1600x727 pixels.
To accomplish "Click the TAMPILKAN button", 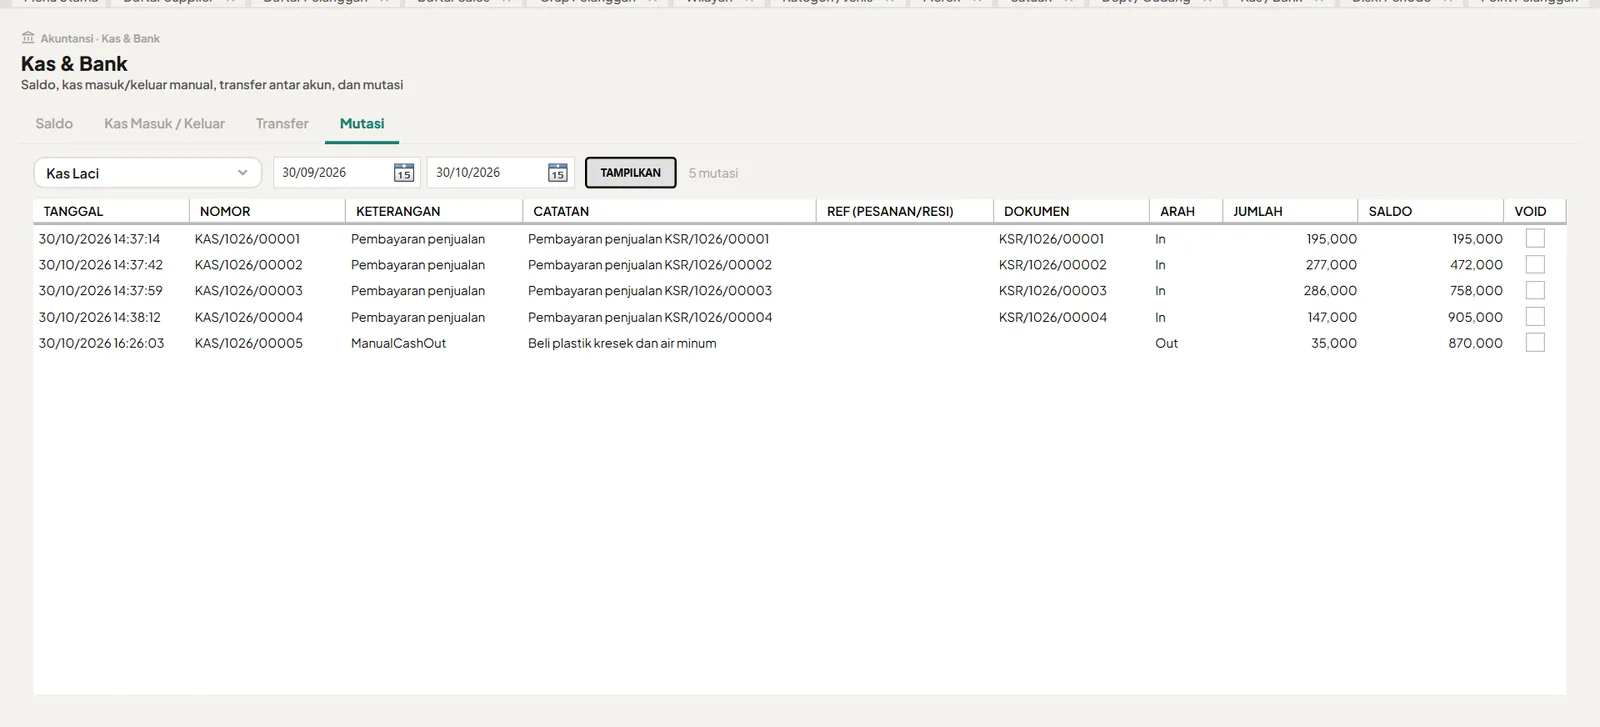I will click(631, 173).
